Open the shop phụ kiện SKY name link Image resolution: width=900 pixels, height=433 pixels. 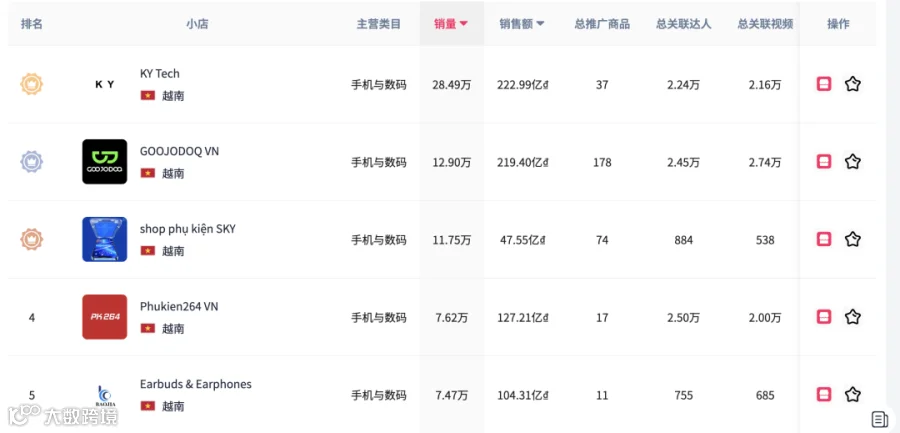[x=188, y=229]
